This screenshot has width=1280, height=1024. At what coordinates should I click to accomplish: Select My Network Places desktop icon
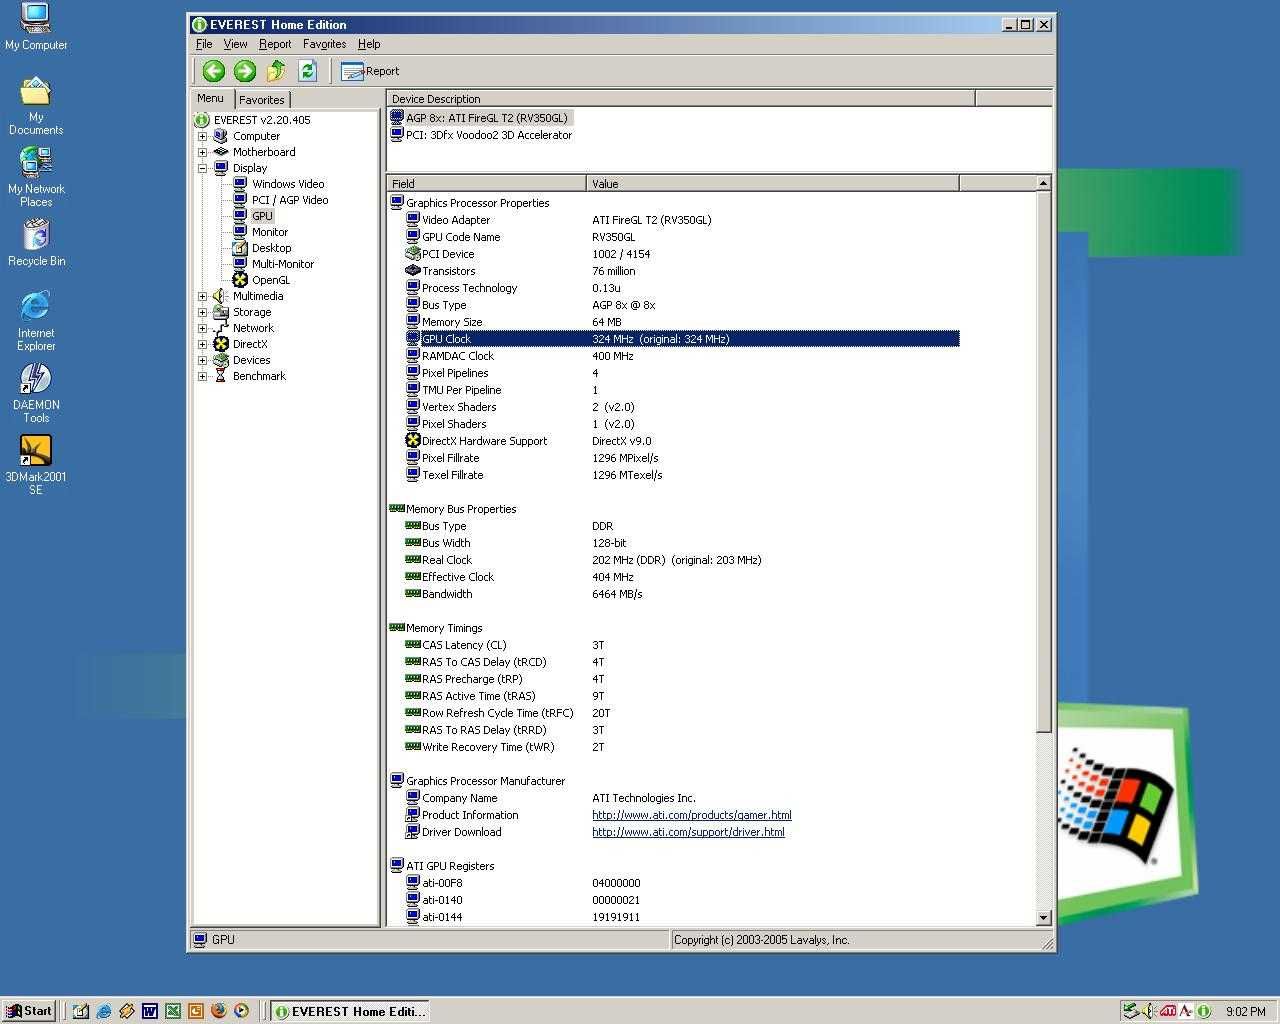pyautogui.click(x=36, y=177)
